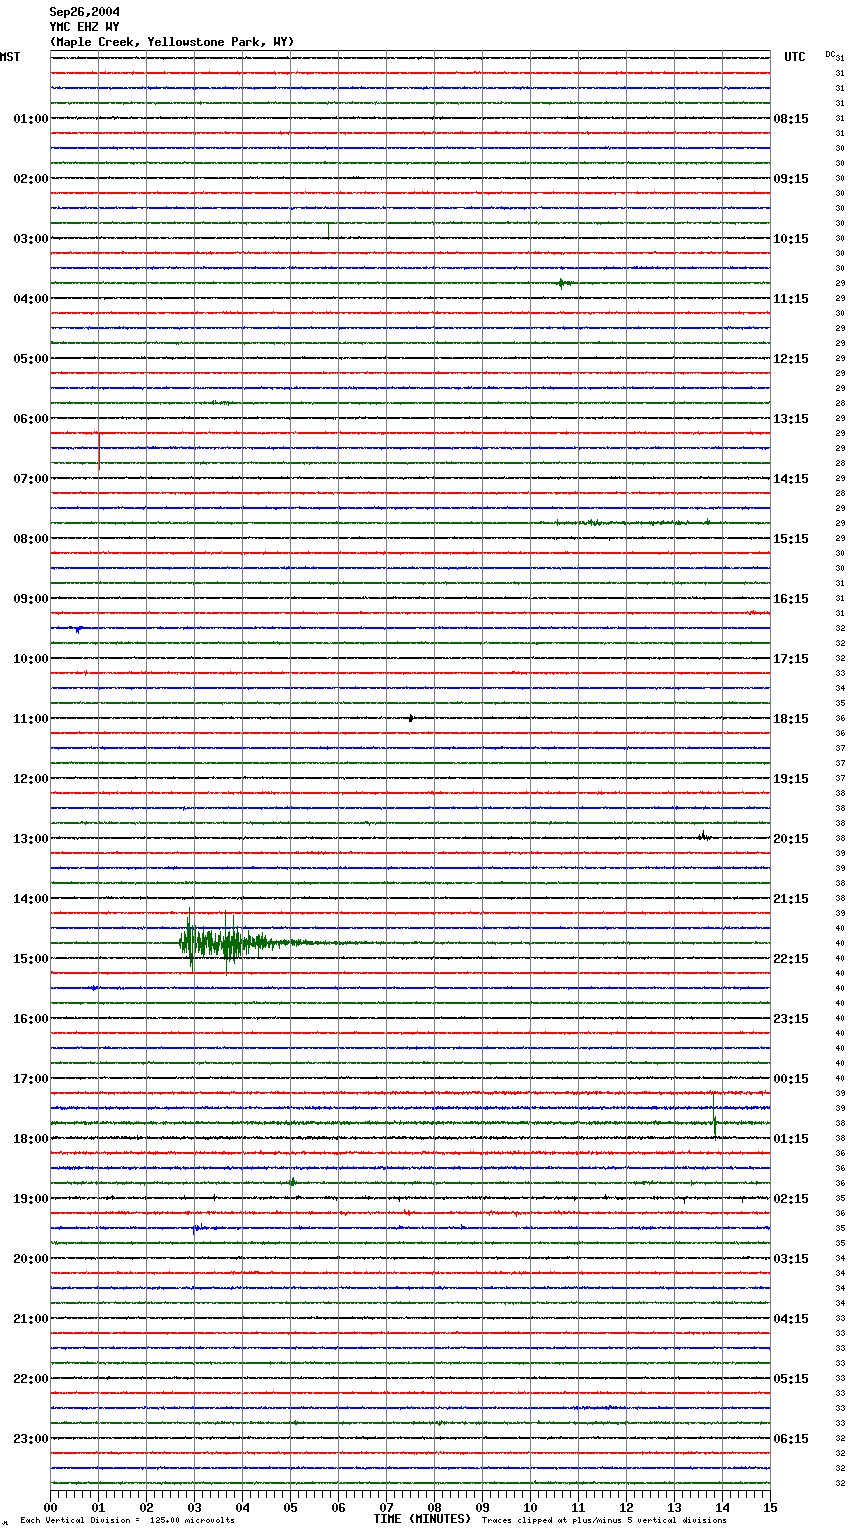Click the 16:15 UTC time label
850x1534 pixels.
coord(791,599)
